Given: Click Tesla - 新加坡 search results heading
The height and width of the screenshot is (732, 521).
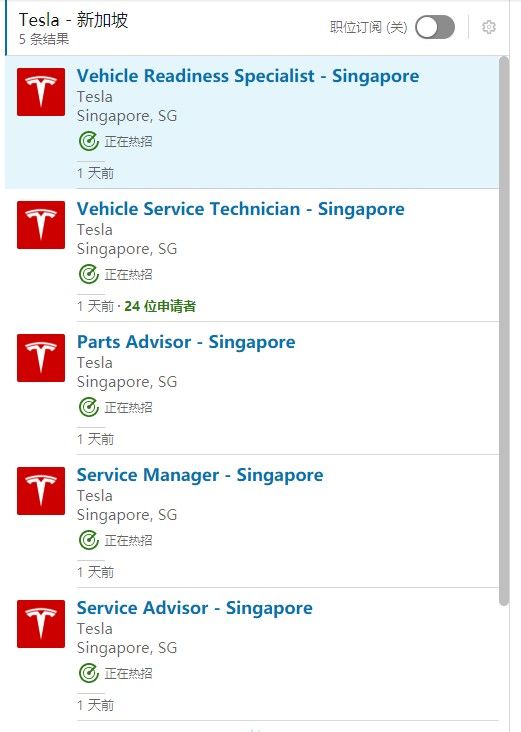Looking at the screenshot, I should [x=73, y=20].
